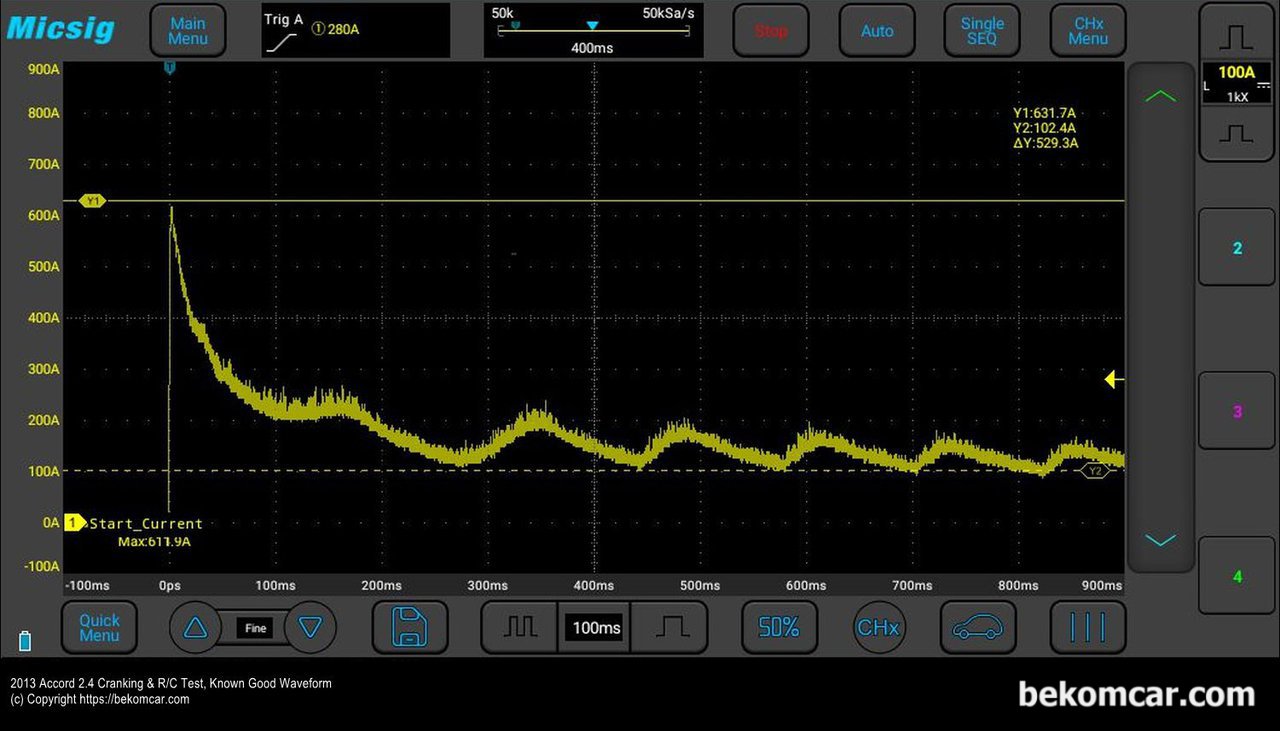Image resolution: width=1280 pixels, height=731 pixels.
Task: Run Auto setup
Action: point(877,31)
